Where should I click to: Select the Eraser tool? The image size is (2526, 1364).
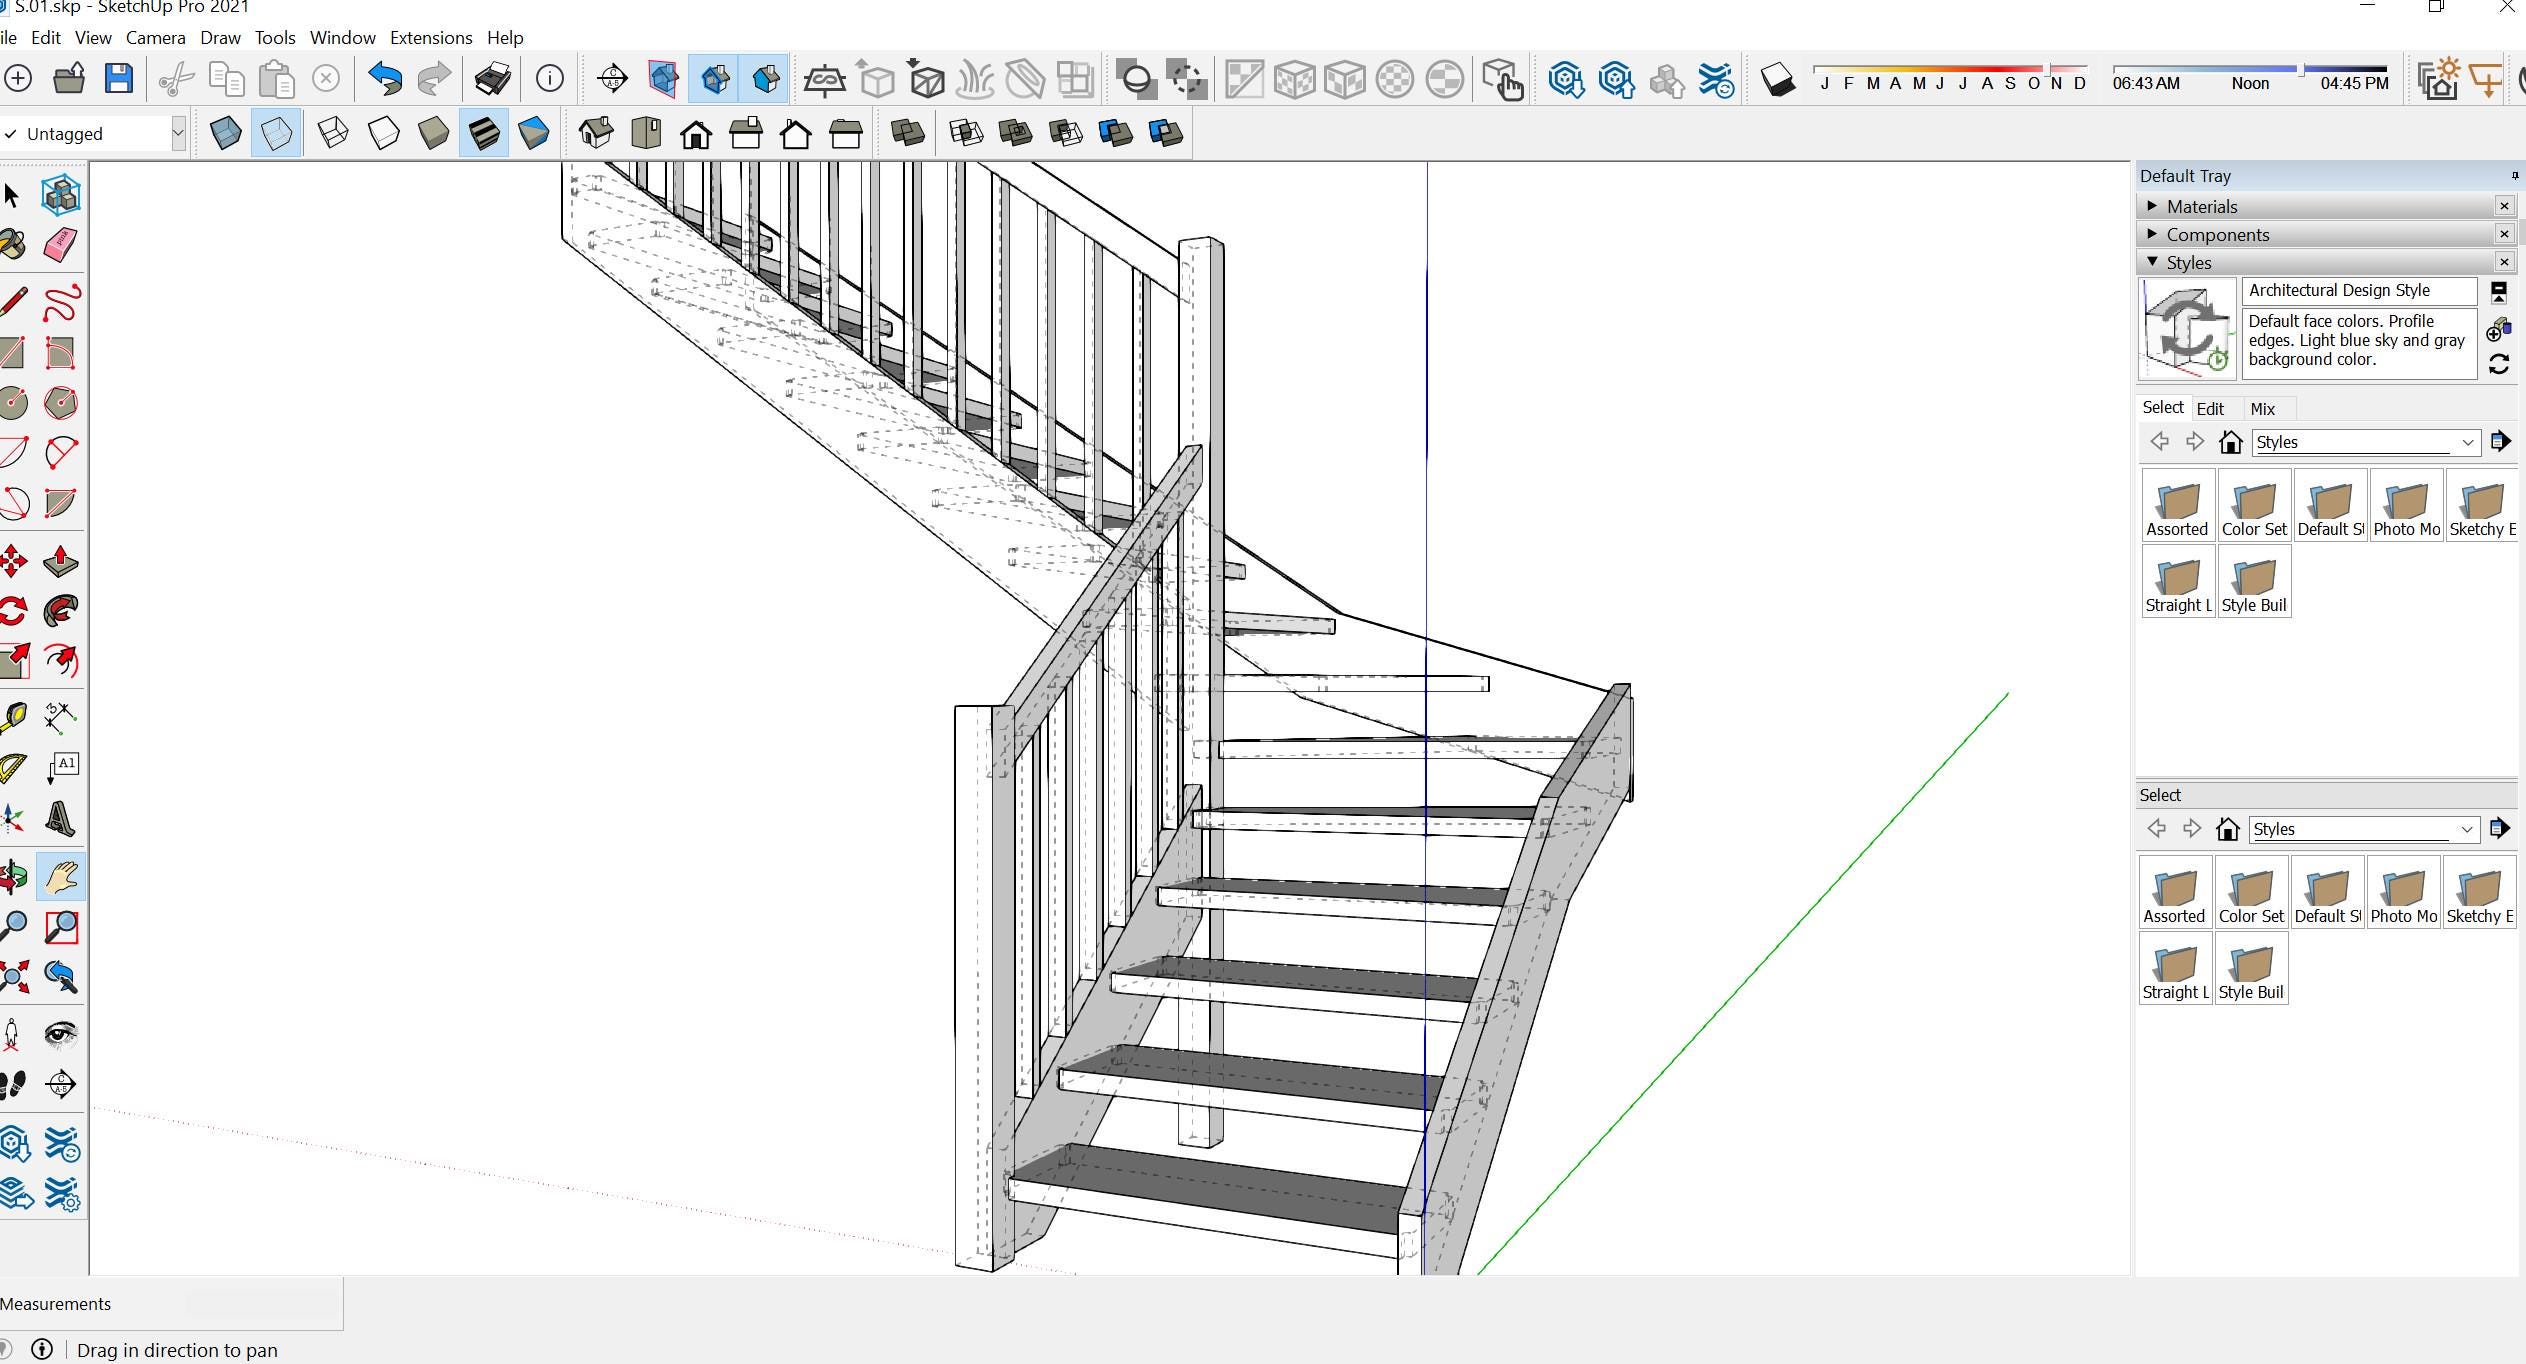[60, 245]
